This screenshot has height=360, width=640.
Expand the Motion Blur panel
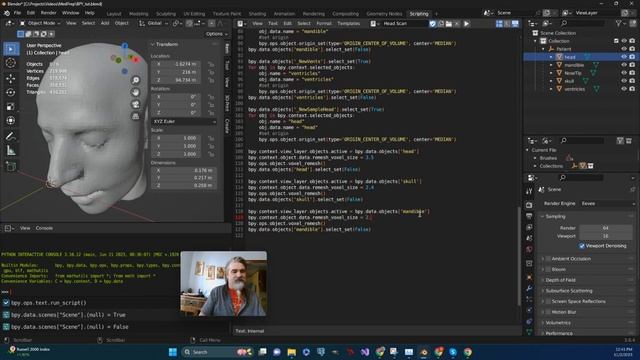[x=542, y=312]
